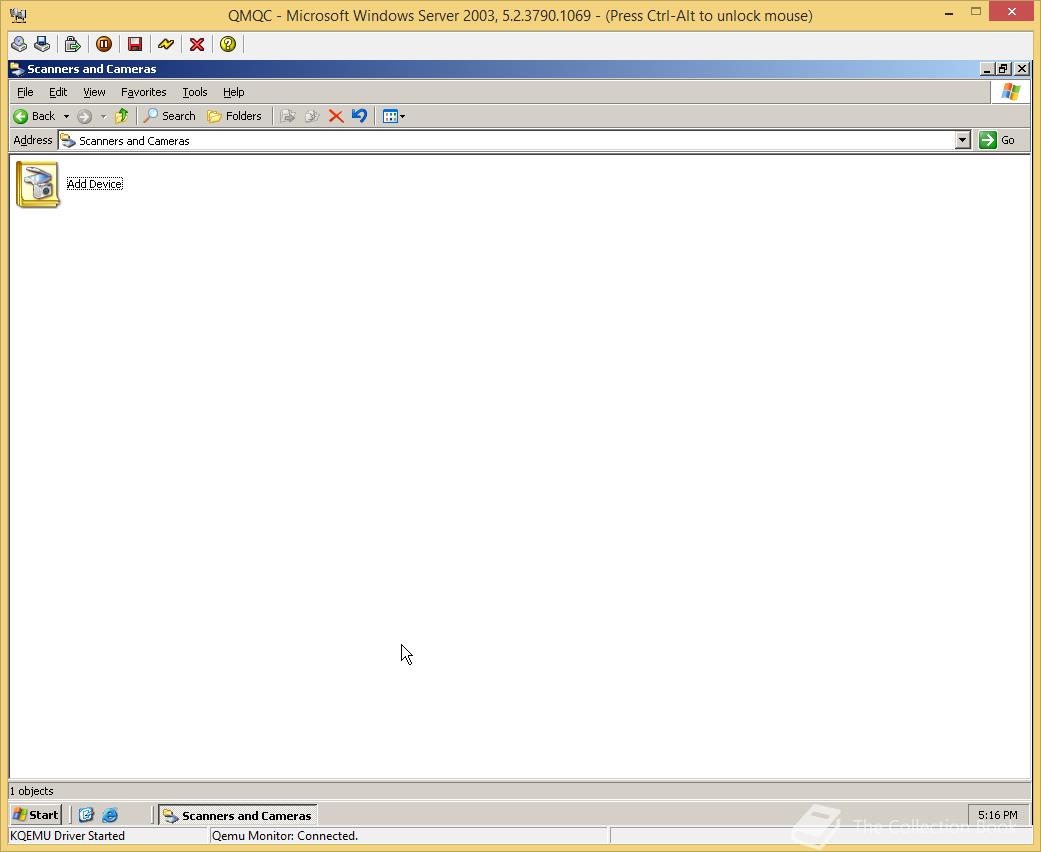Pause the virtual machine with the pause icon
The image size is (1041, 852).
pyautogui.click(x=104, y=44)
